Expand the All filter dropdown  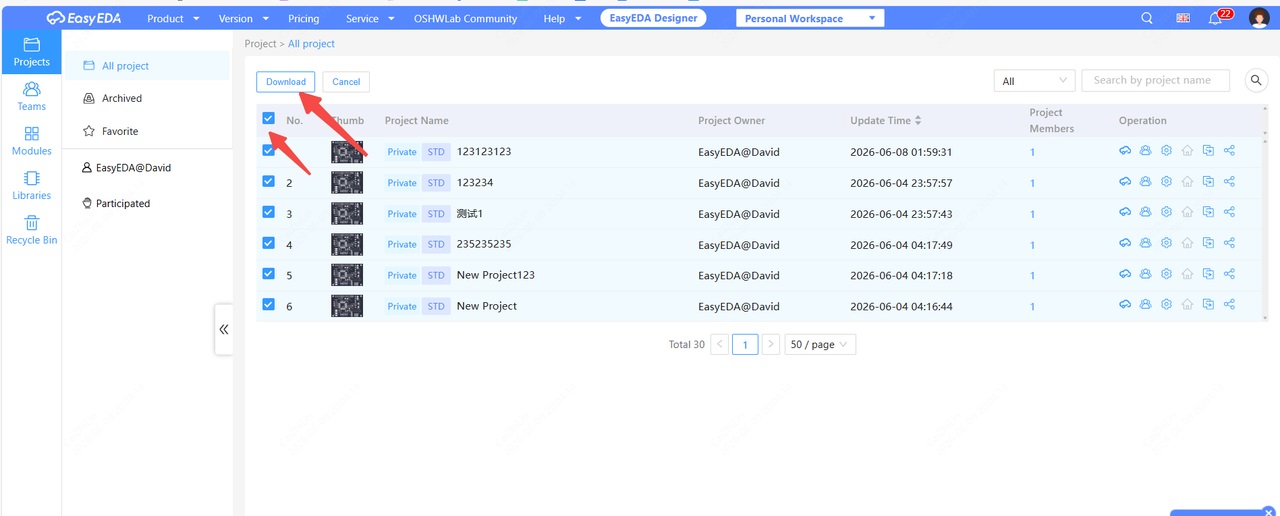click(x=1034, y=81)
